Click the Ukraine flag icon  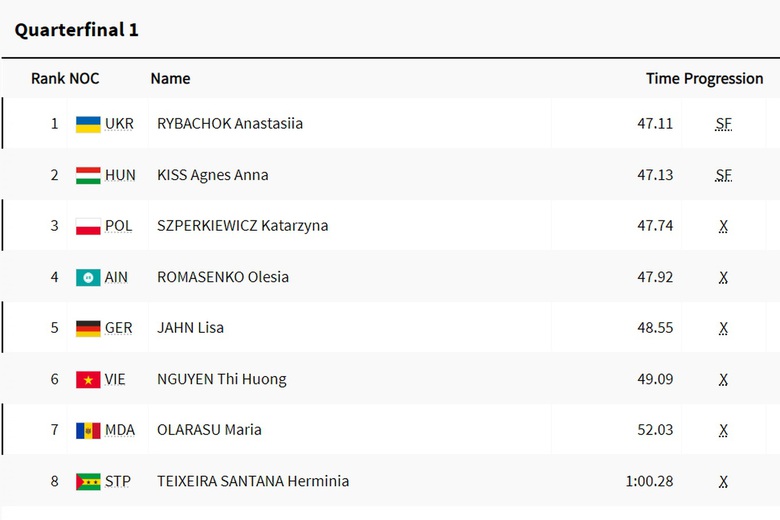88,124
